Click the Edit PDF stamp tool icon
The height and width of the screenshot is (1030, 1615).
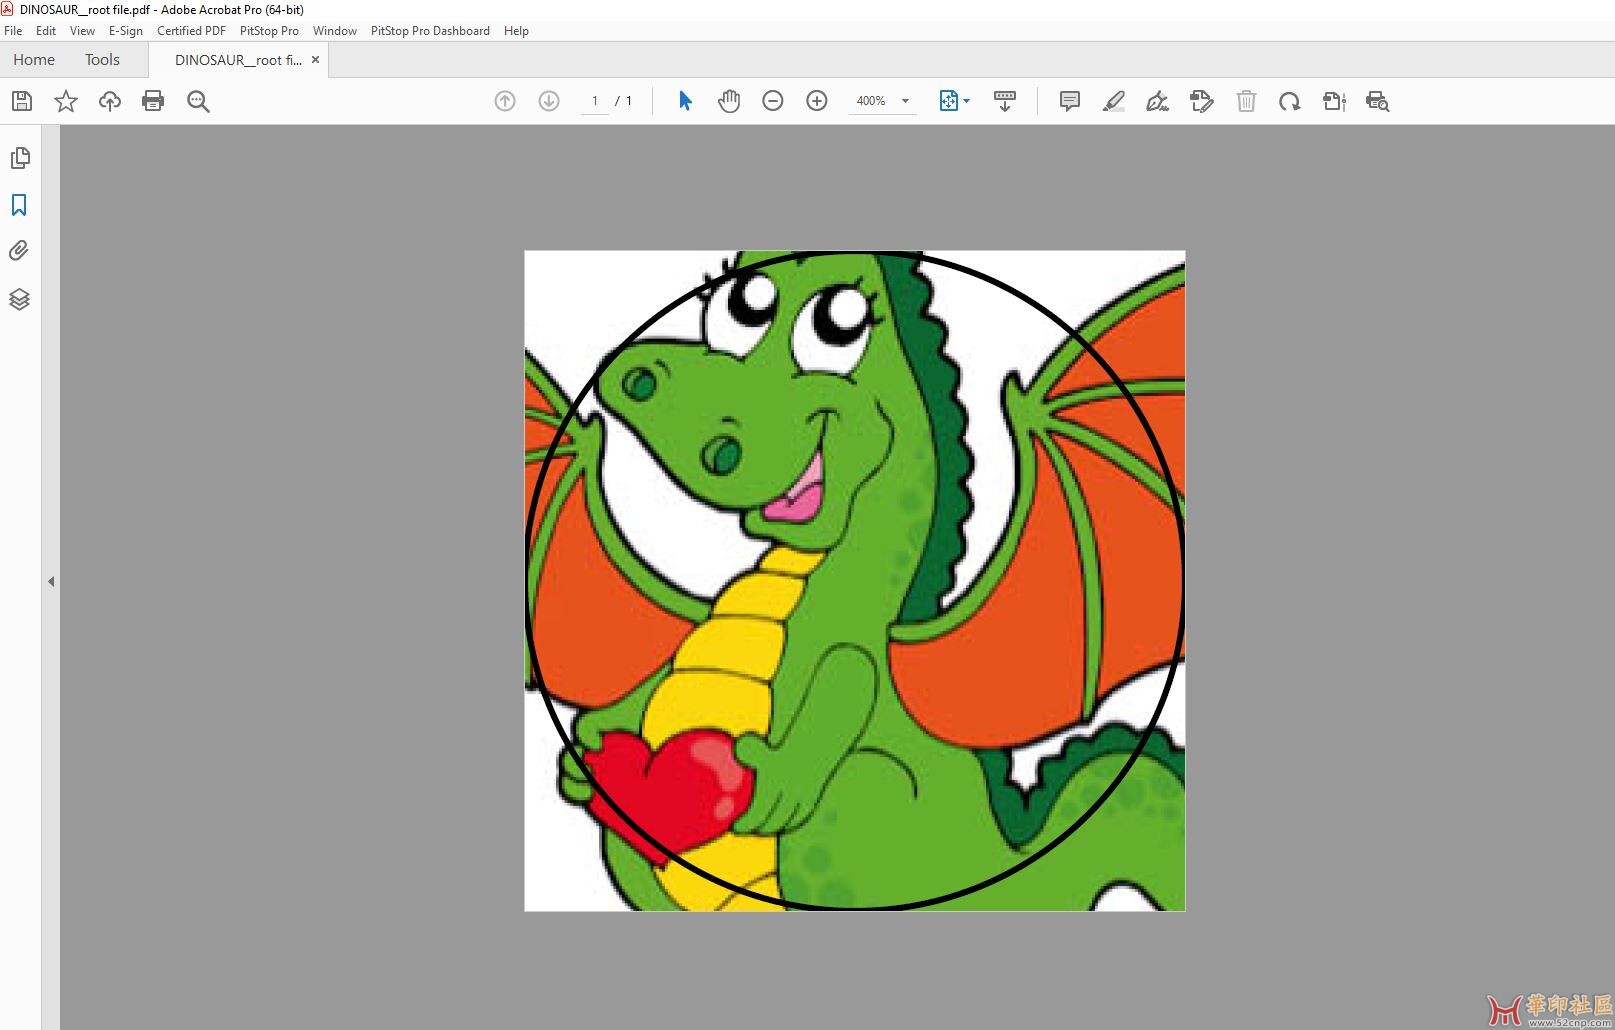1202,101
